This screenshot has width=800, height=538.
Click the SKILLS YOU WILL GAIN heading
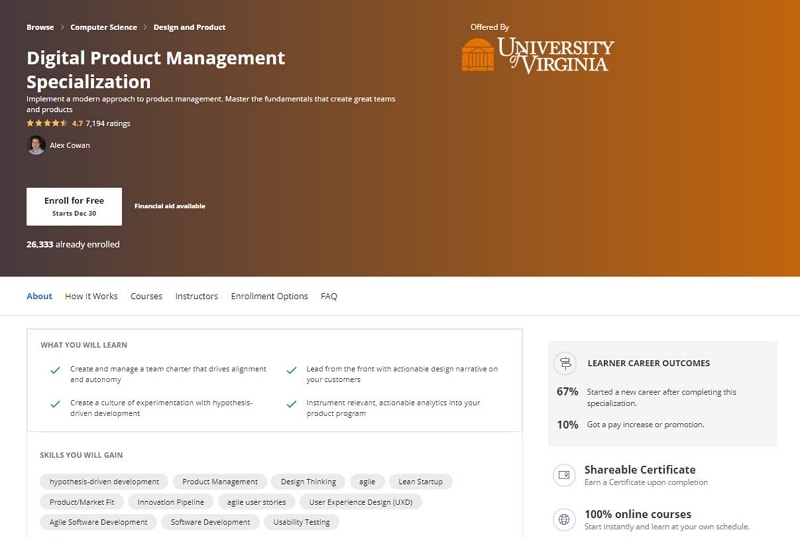coord(81,455)
